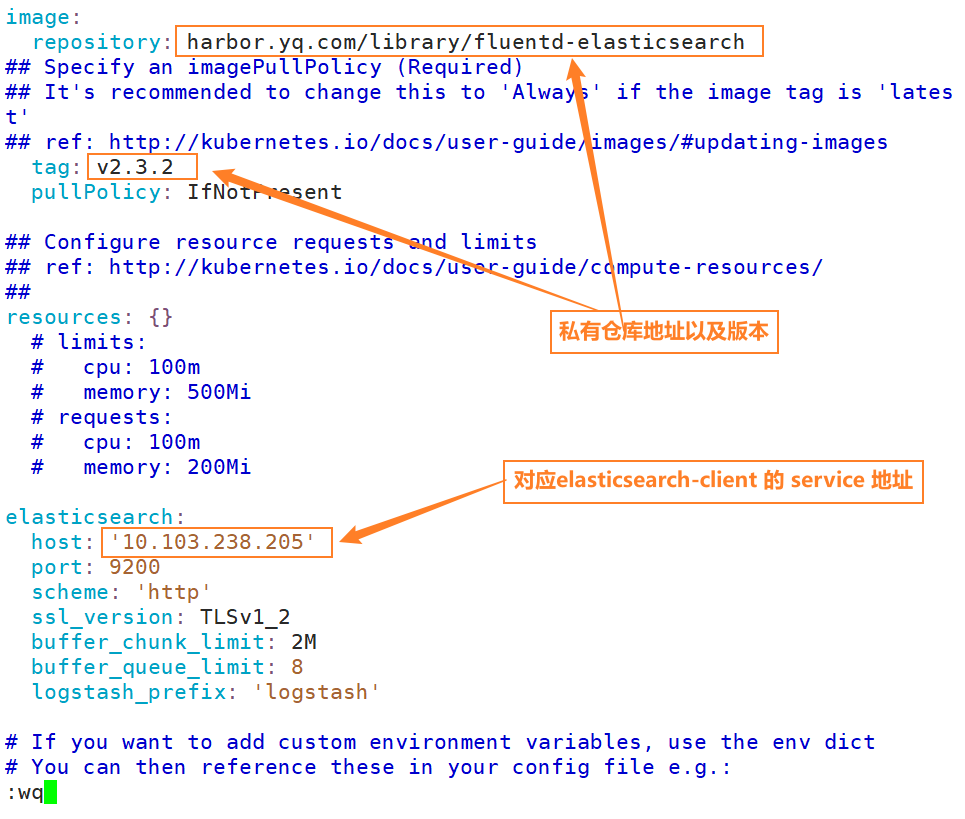Open the updating-images kubernetes.io docs URL
The image size is (965, 819).
[x=497, y=142]
